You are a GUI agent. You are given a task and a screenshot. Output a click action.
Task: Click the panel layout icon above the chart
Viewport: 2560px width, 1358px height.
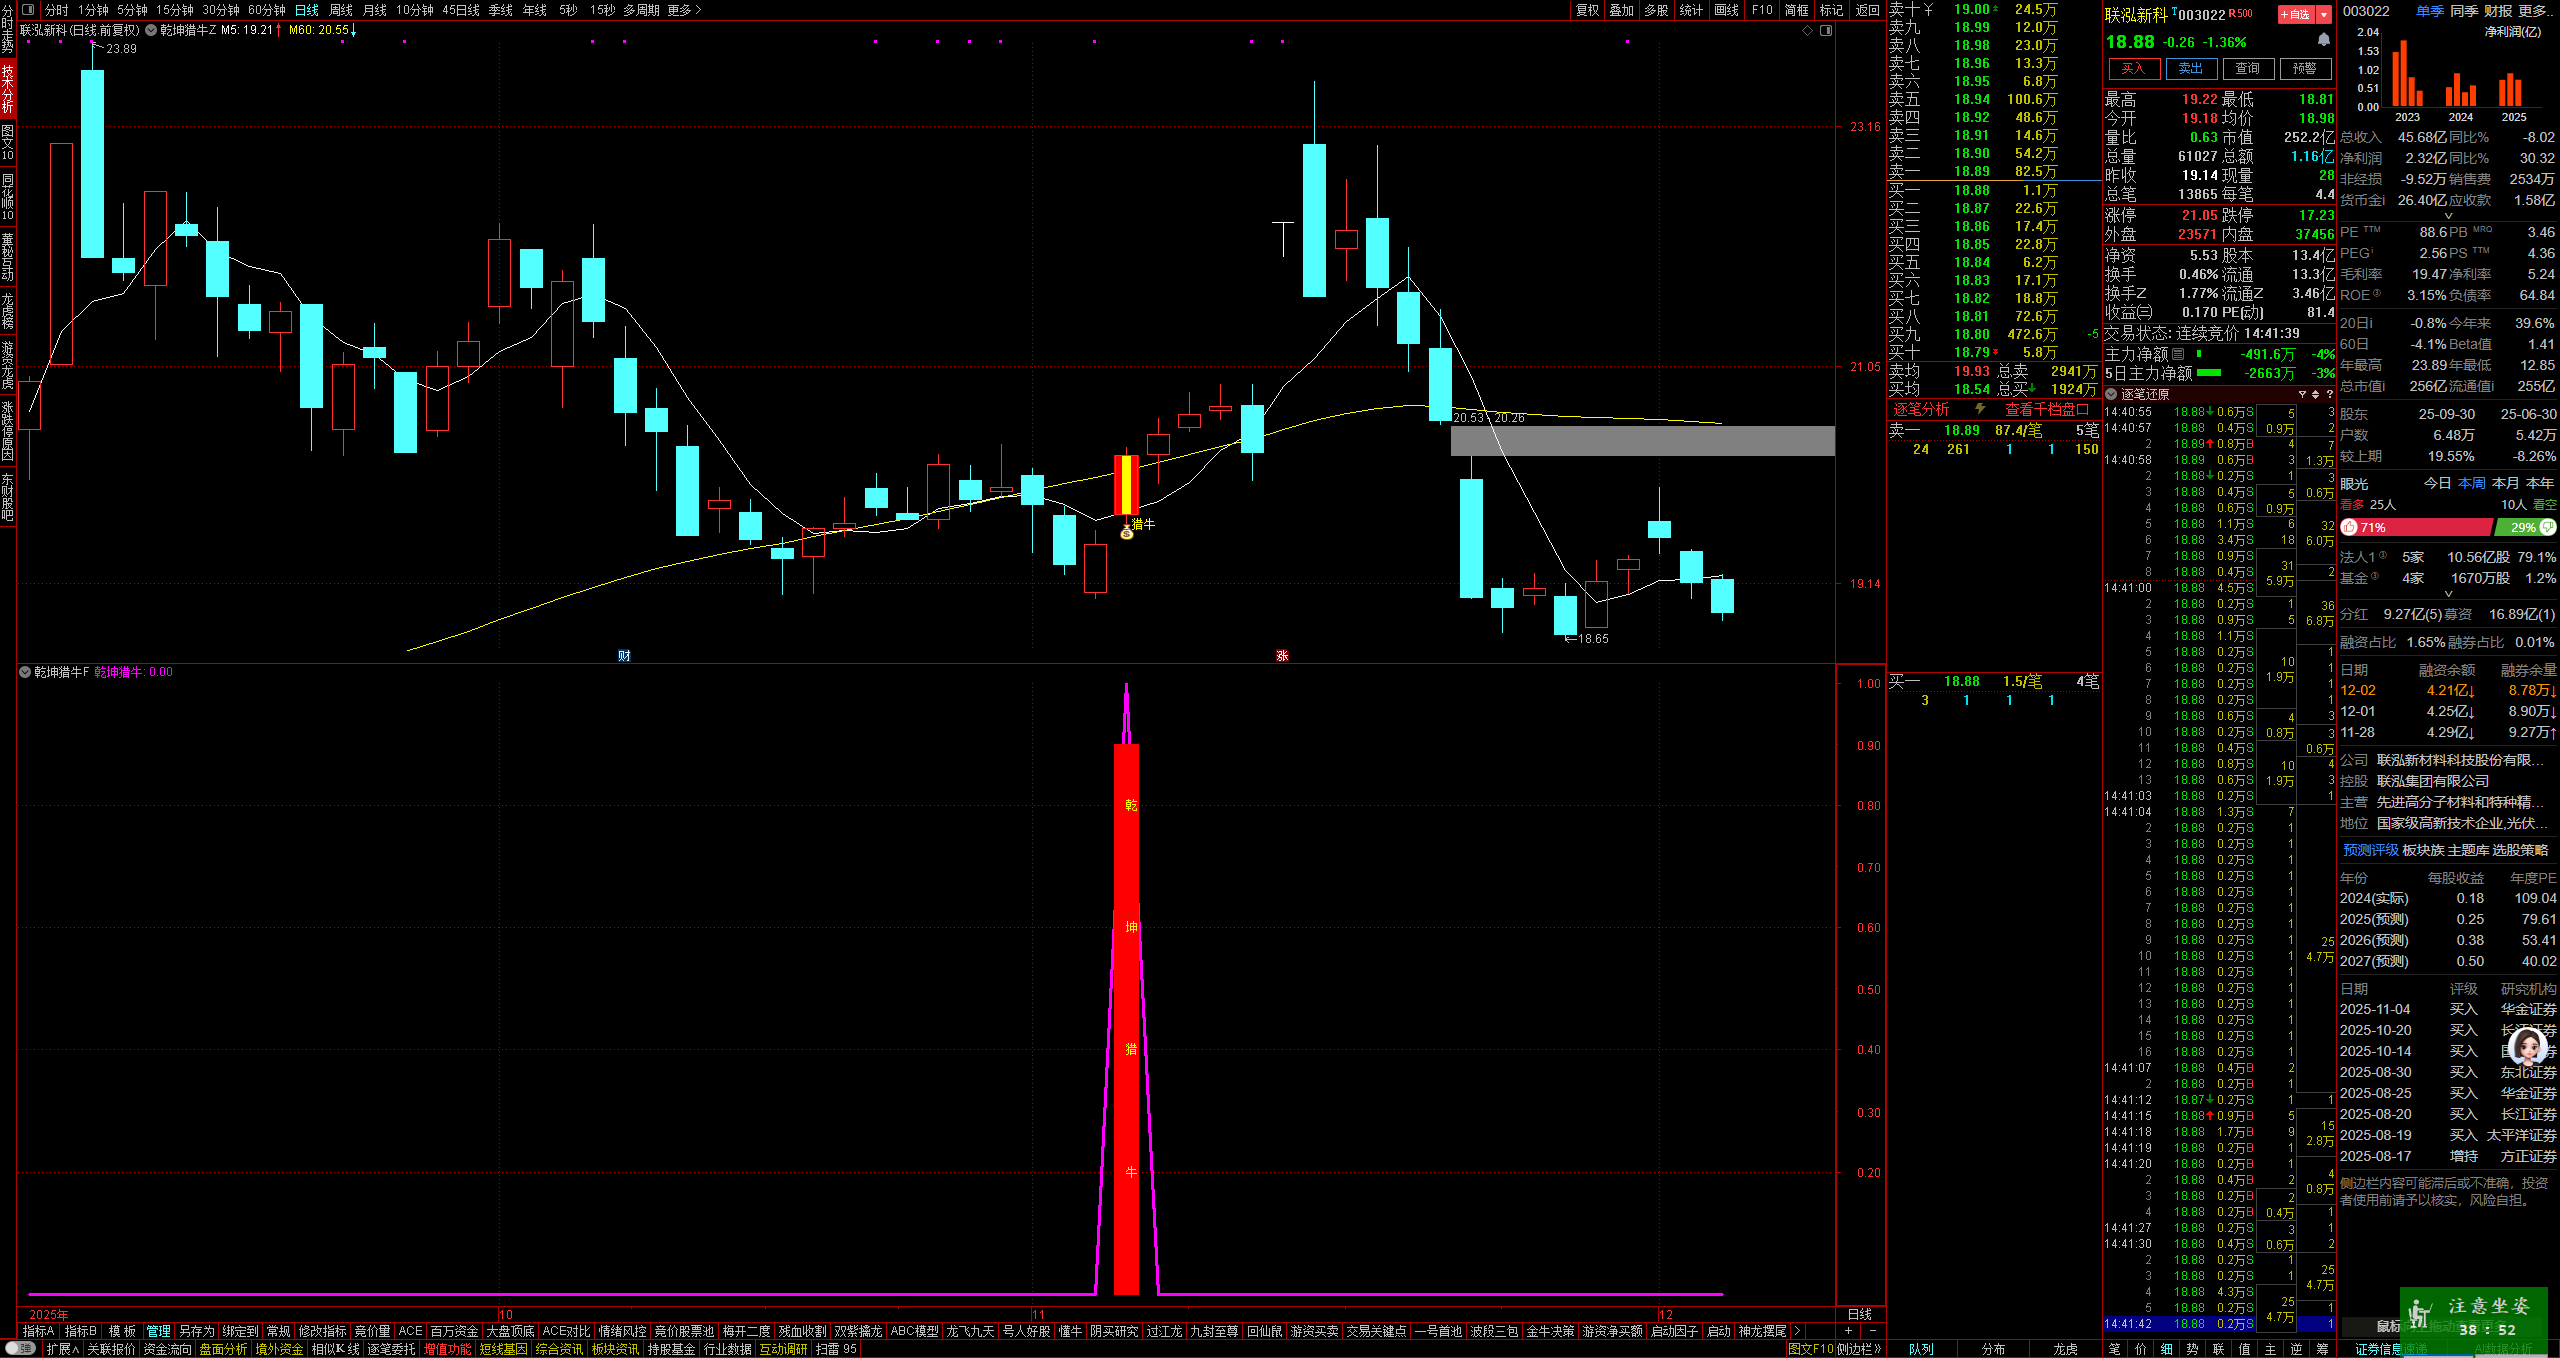click(x=1826, y=31)
